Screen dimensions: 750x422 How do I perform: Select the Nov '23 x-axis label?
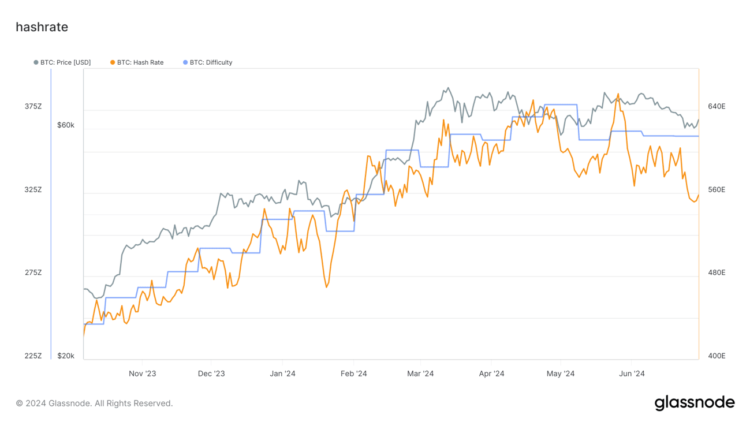143,375
